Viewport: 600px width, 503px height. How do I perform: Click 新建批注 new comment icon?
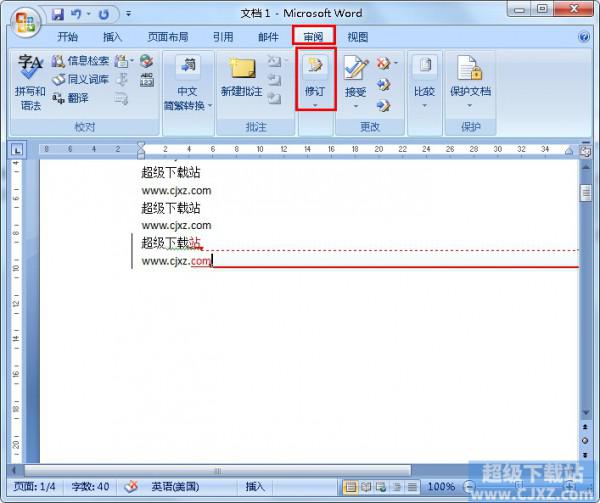point(242,69)
